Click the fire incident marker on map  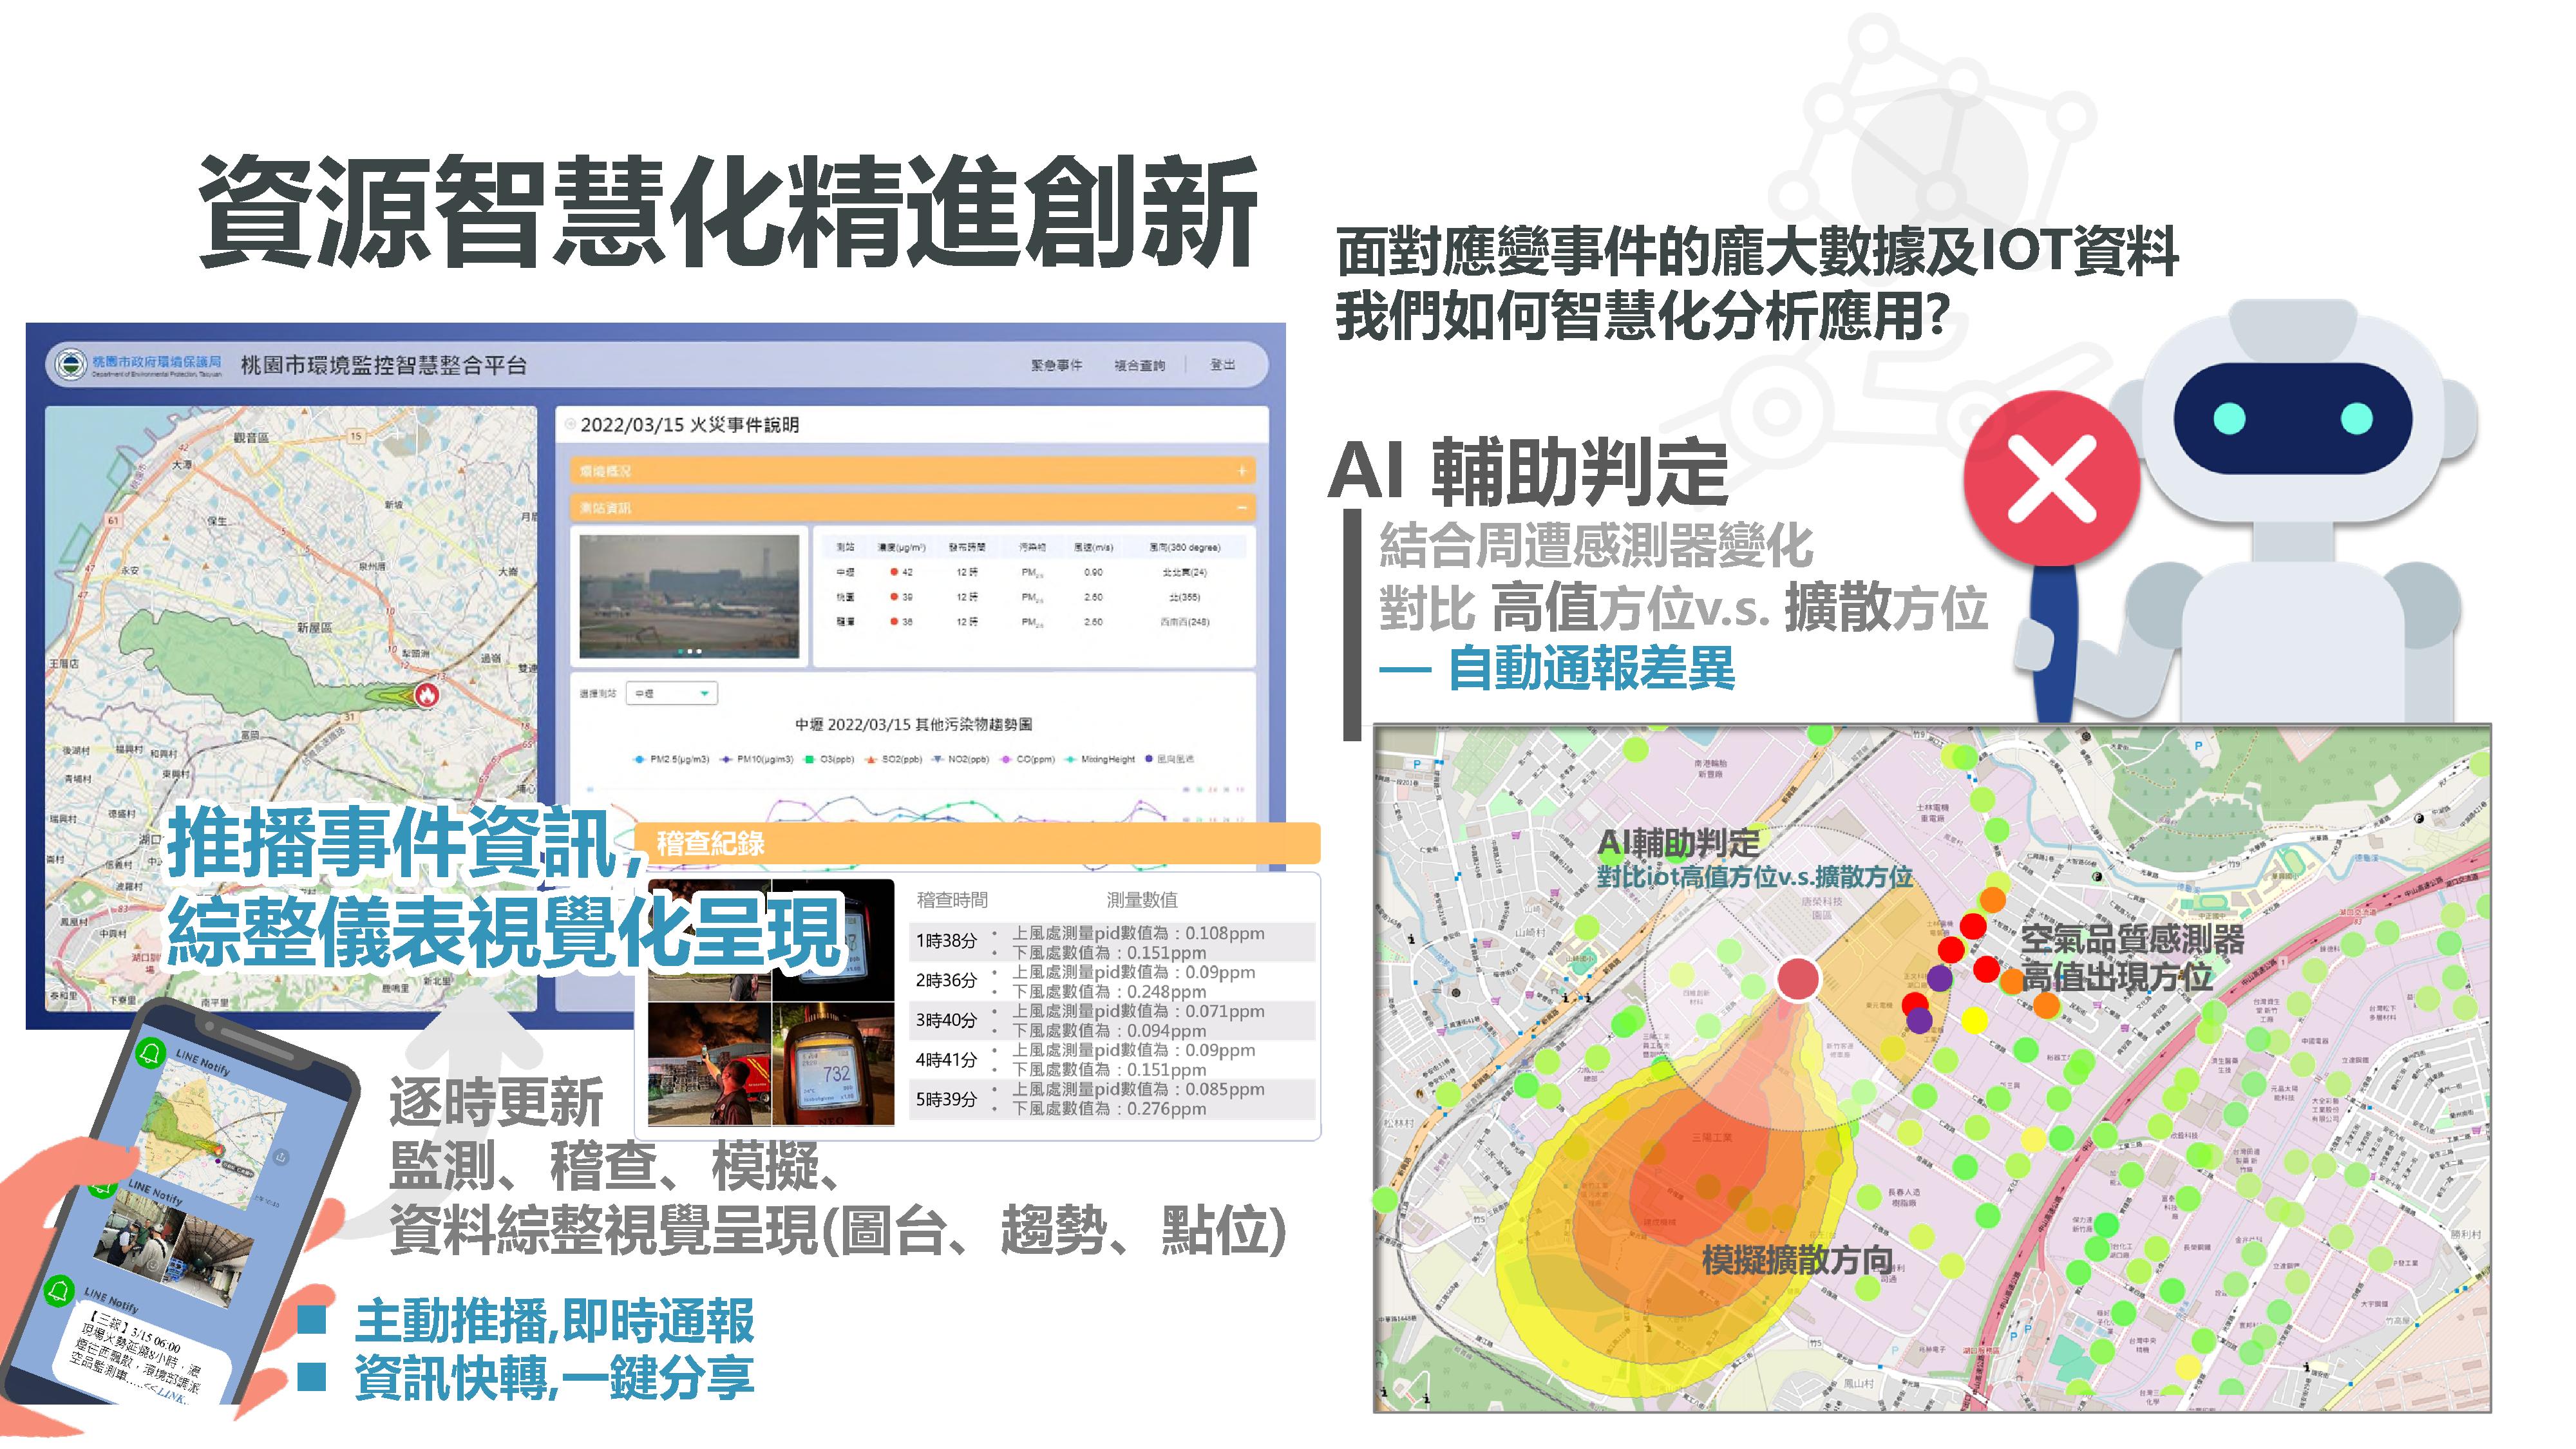point(427,695)
